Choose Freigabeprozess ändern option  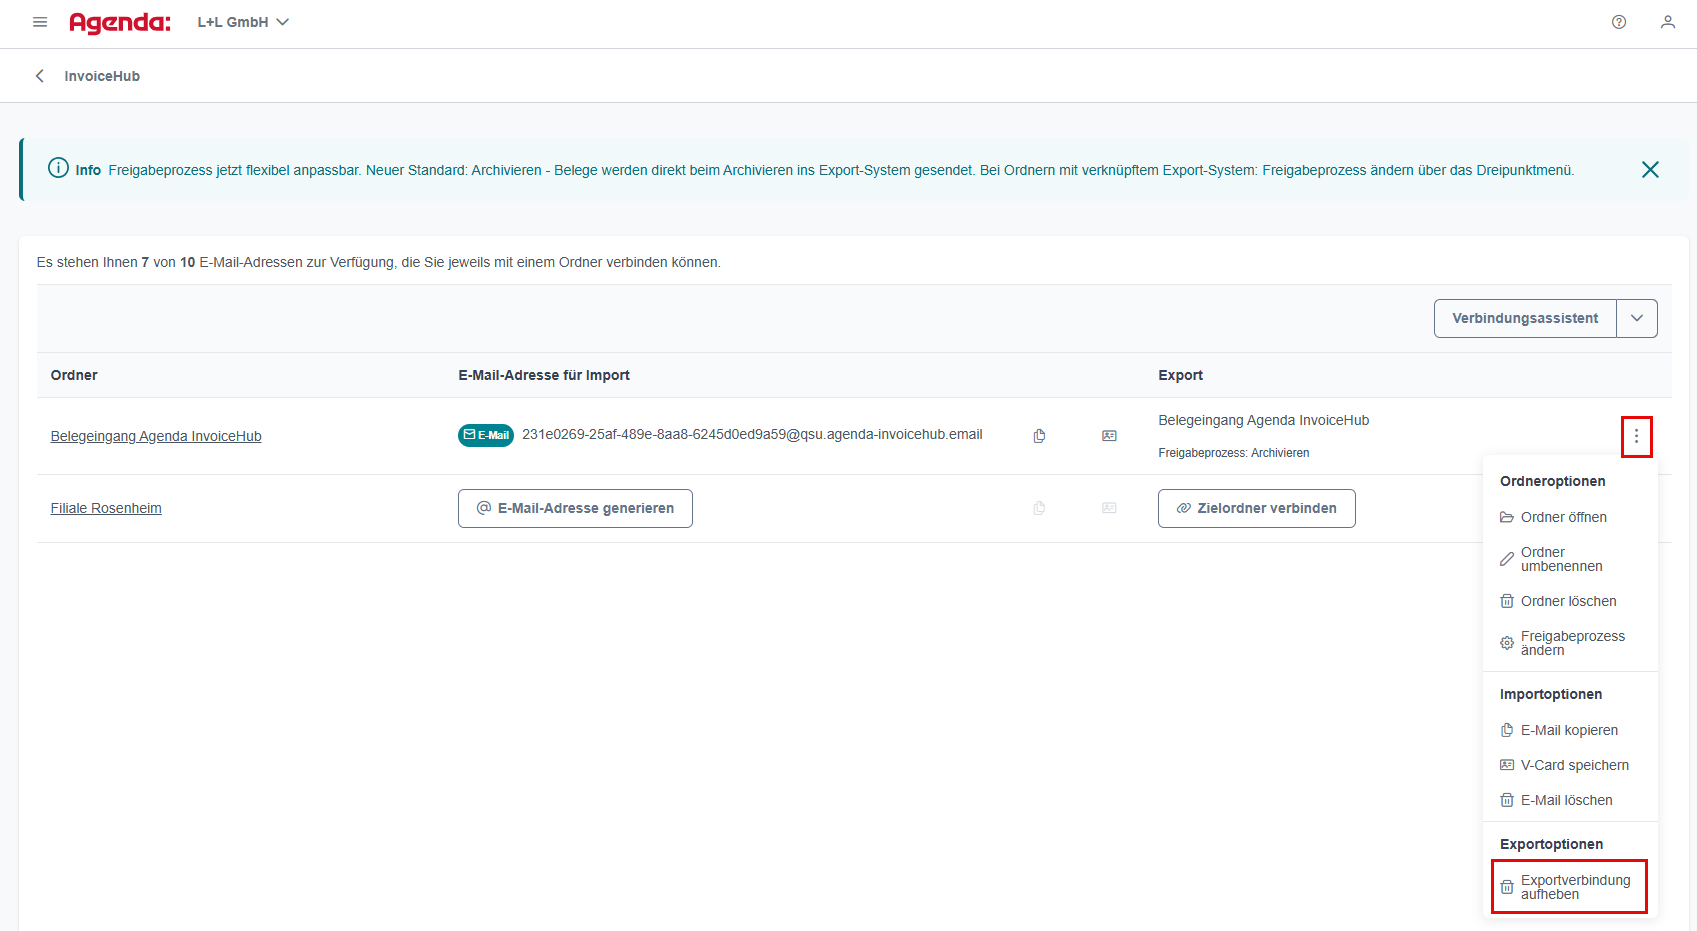click(1571, 643)
